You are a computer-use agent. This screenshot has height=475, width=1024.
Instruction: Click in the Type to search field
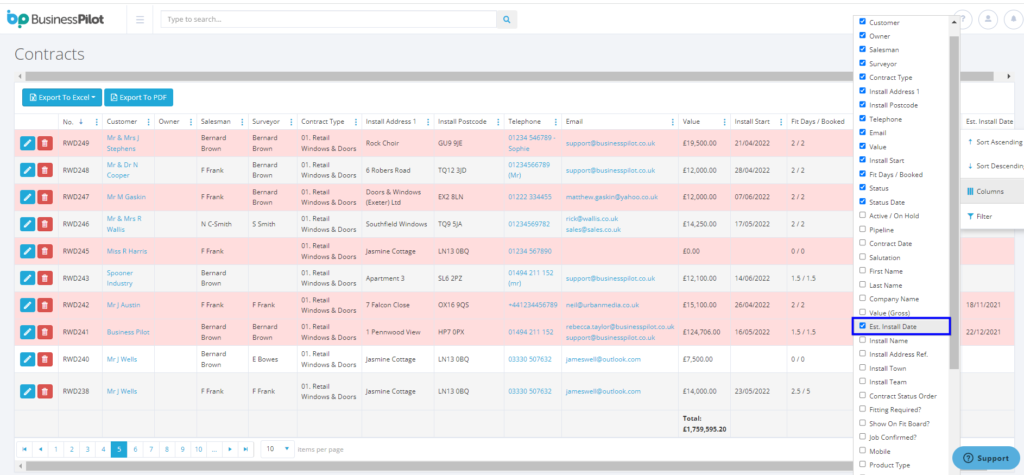tap(328, 19)
